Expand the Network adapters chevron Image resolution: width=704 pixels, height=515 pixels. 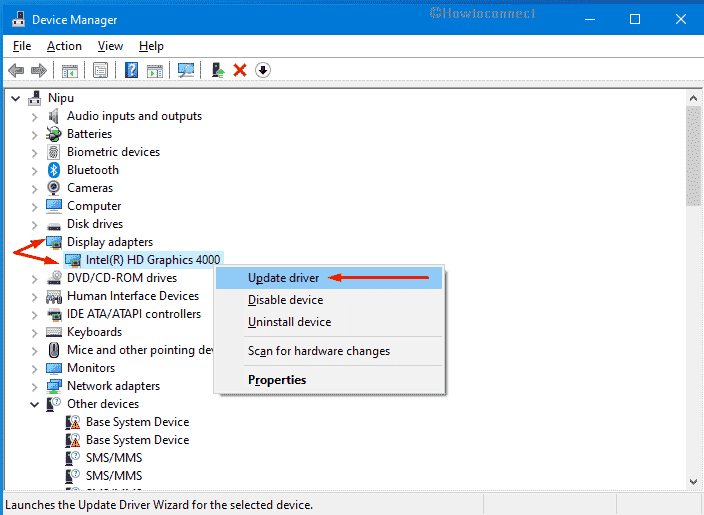(x=35, y=387)
